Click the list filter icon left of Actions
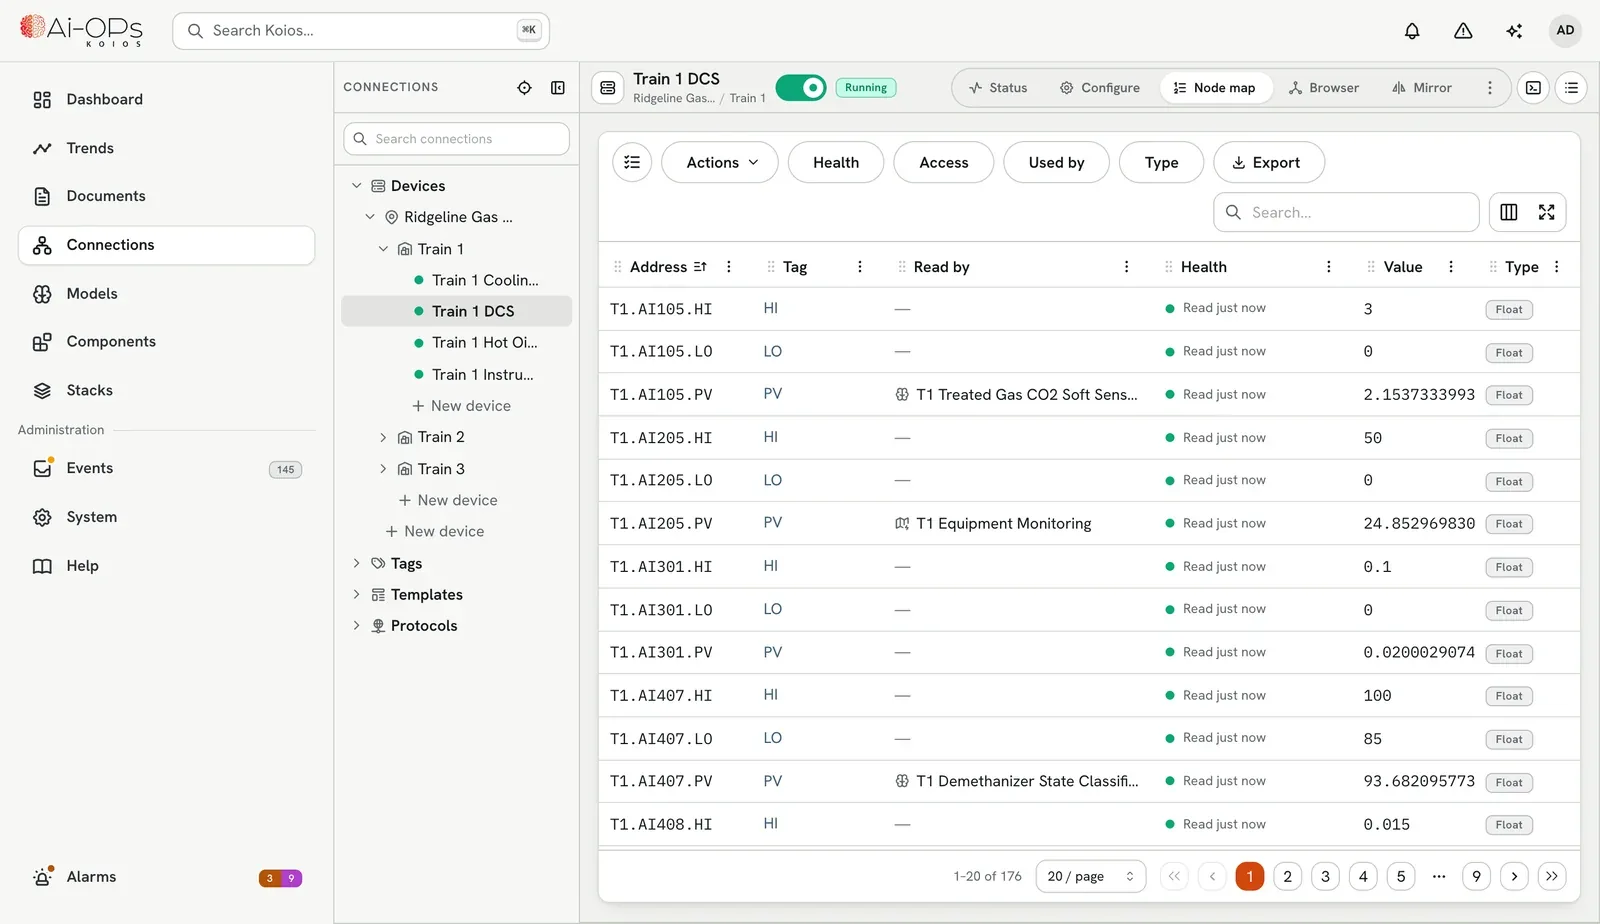This screenshot has height=924, width=1600. pyautogui.click(x=632, y=162)
